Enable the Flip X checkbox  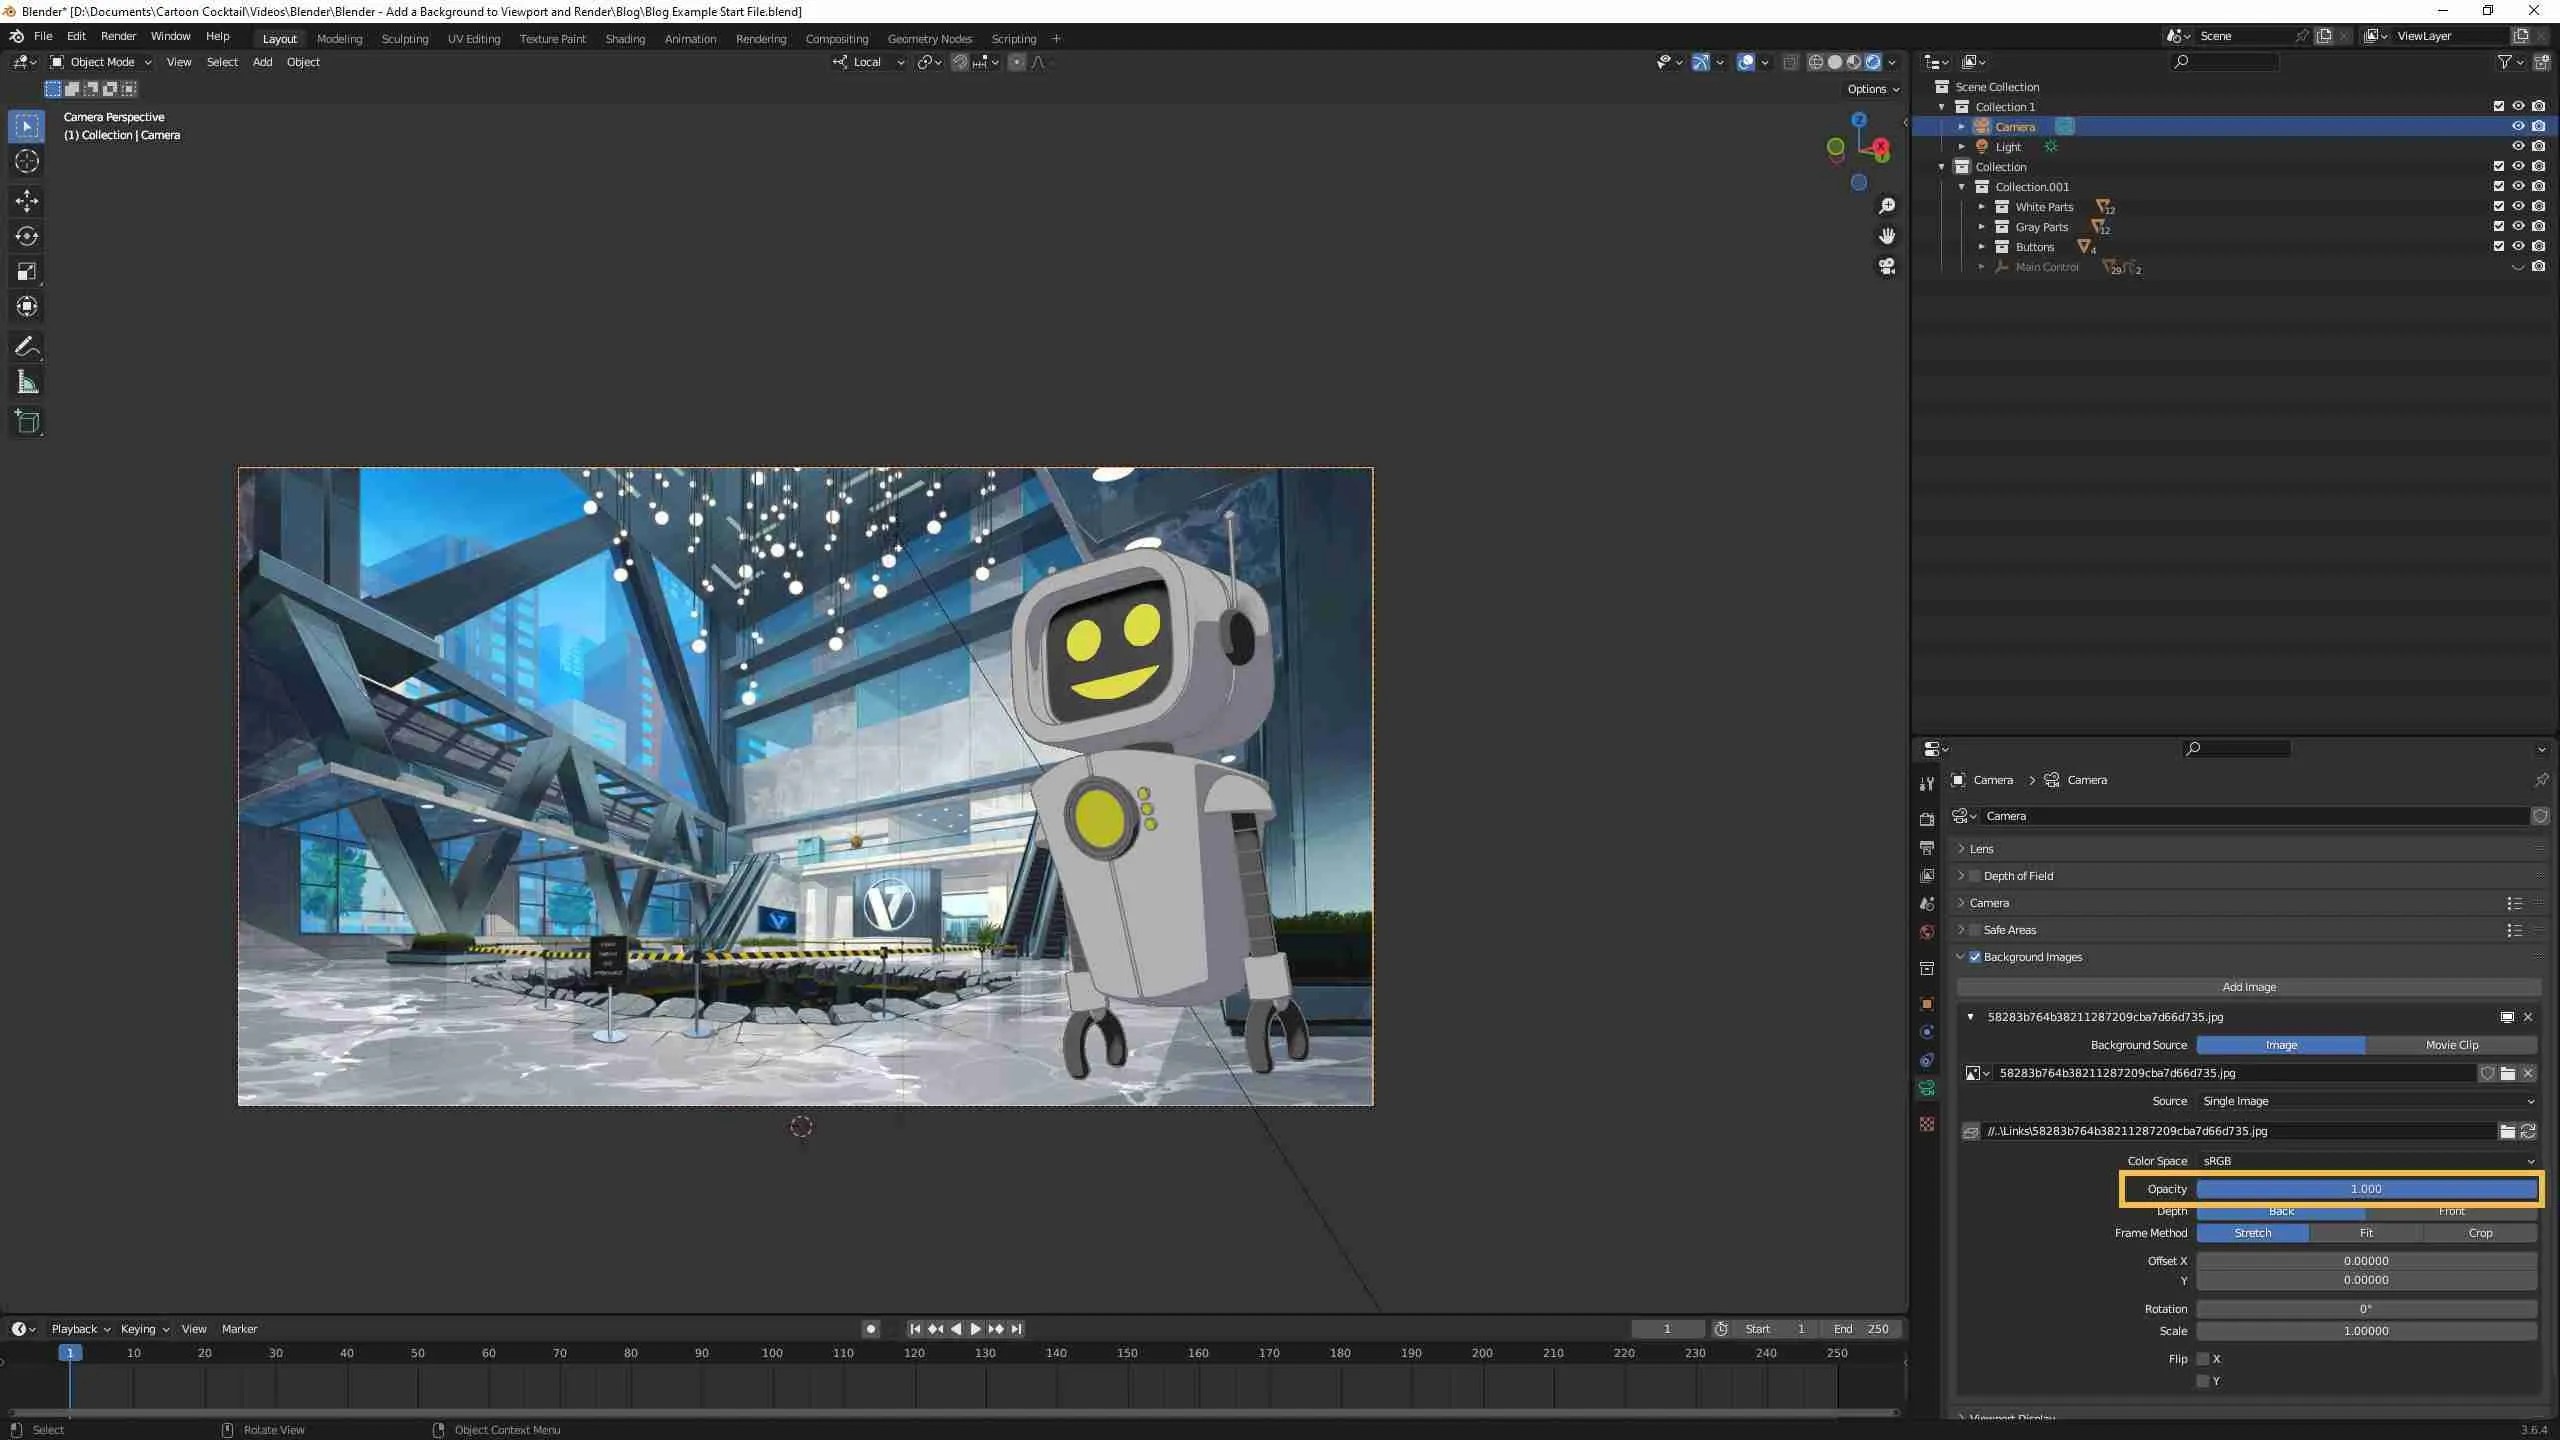click(2204, 1358)
